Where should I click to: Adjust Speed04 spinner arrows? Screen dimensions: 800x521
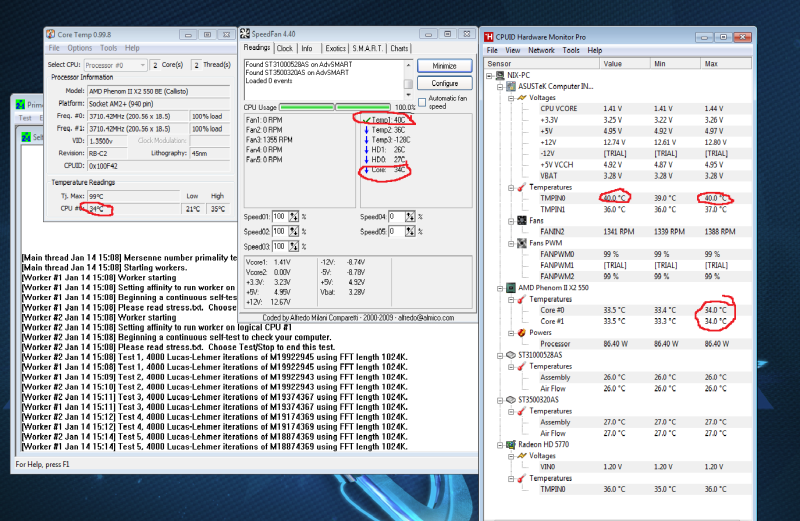[410, 217]
